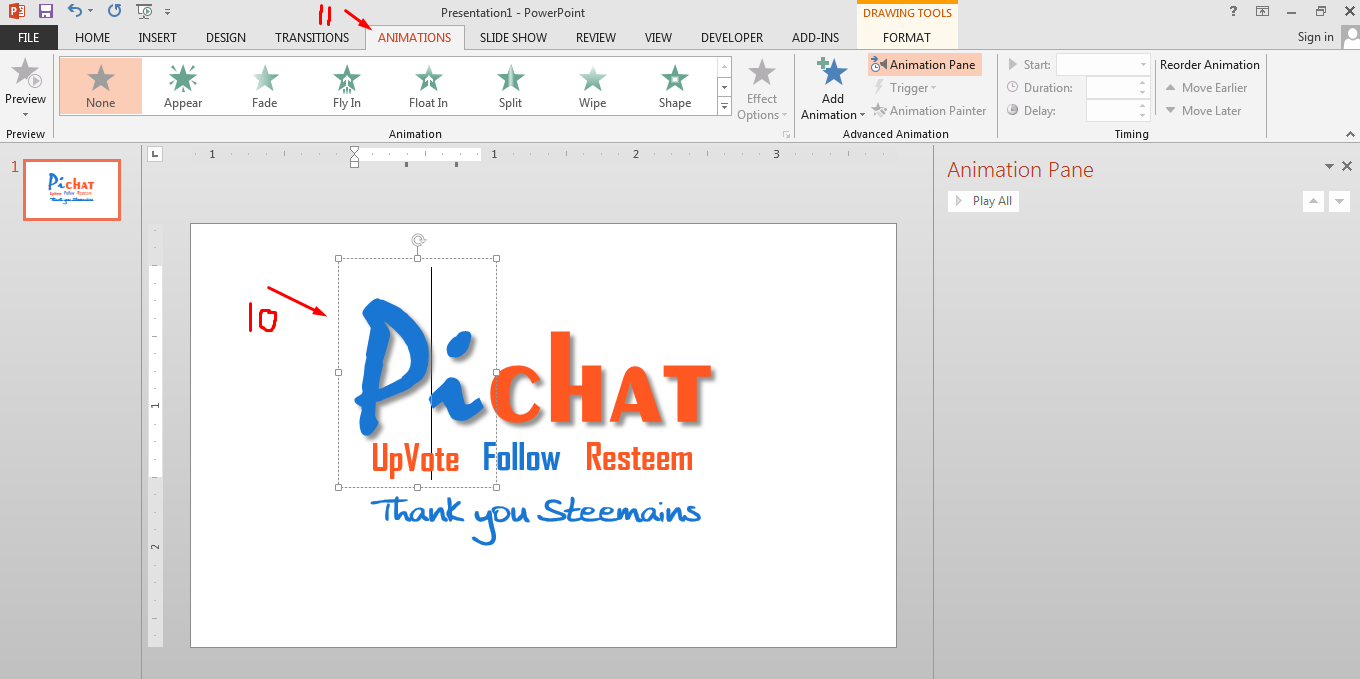Image resolution: width=1360 pixels, height=679 pixels.
Task: Switch to the TRANSITIONS tab
Action: click(312, 37)
